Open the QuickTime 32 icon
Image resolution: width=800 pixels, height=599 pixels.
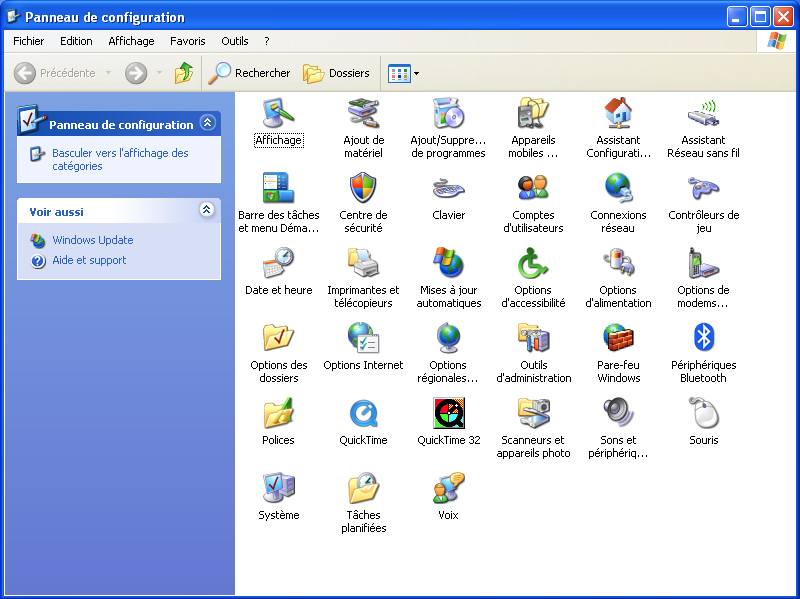tap(448, 413)
